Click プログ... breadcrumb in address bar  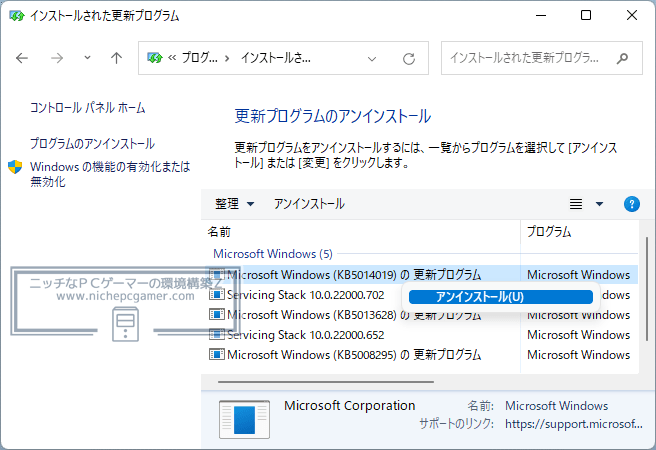(200, 58)
